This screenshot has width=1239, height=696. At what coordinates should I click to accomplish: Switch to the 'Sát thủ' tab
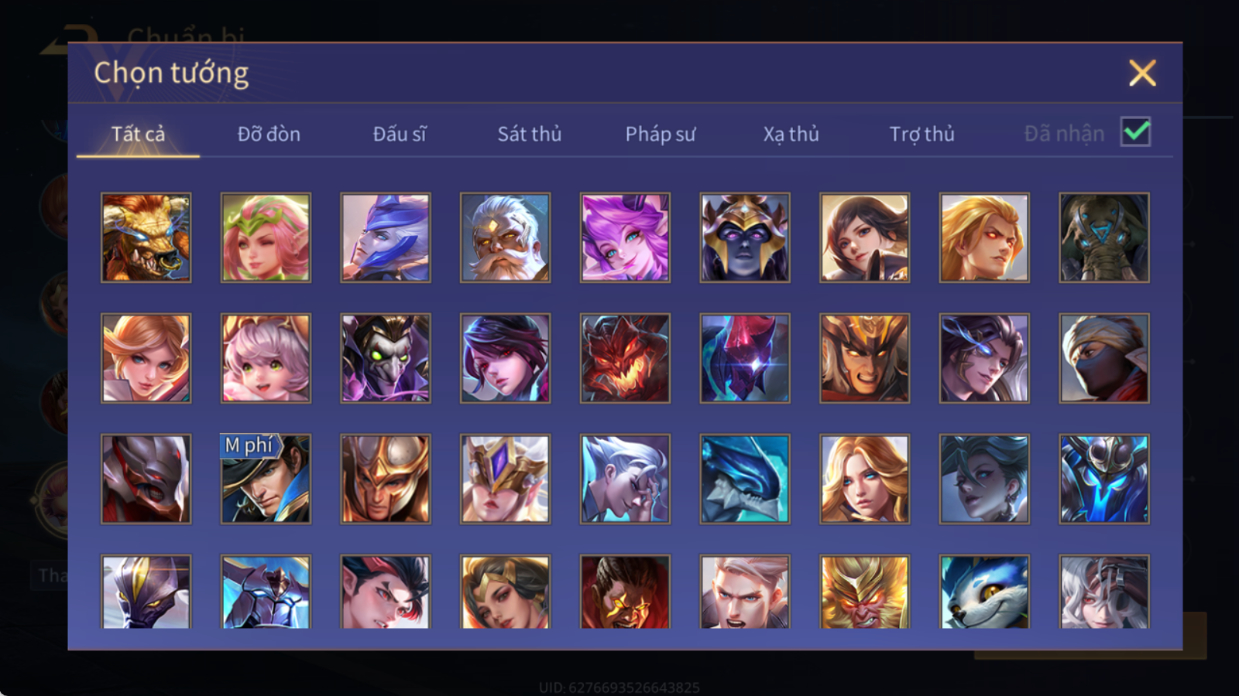coord(529,134)
